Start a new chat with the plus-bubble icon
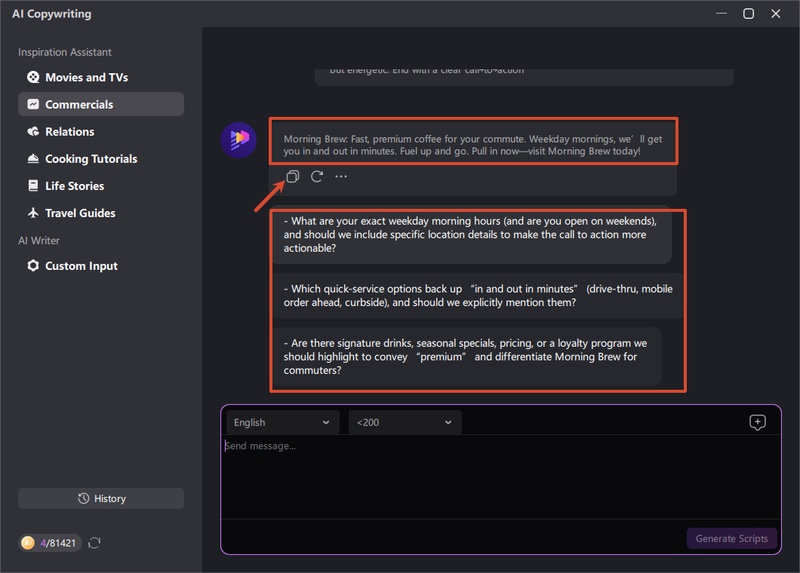Screen dimensions: 800x573 757,422
